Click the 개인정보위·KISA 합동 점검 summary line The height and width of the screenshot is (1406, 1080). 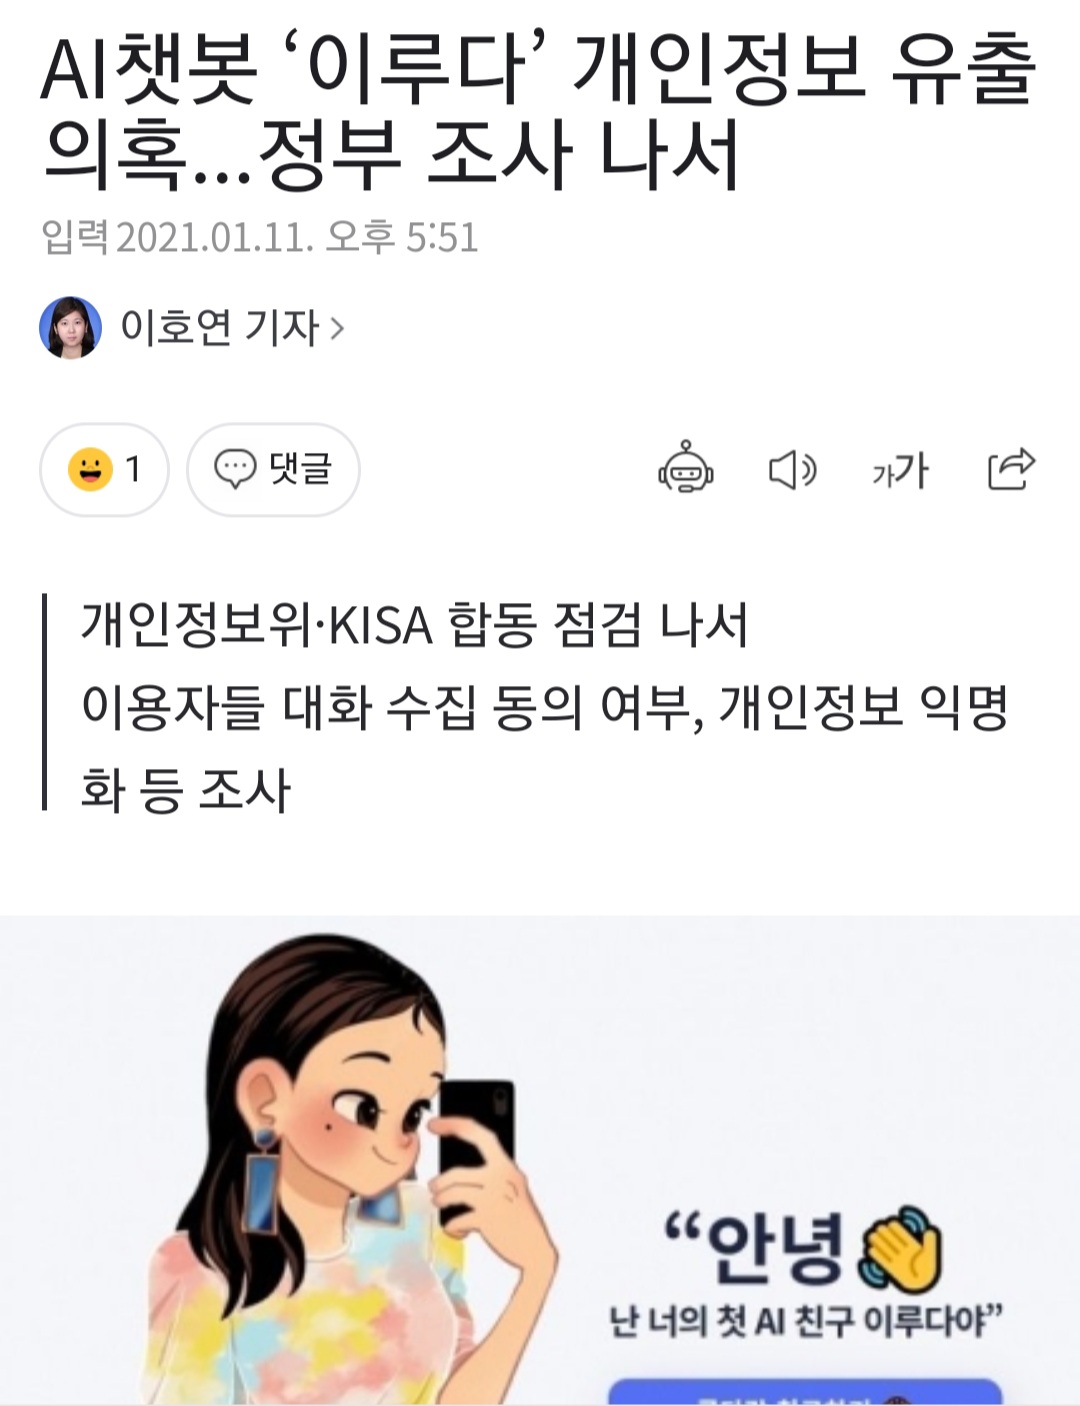click(x=414, y=625)
